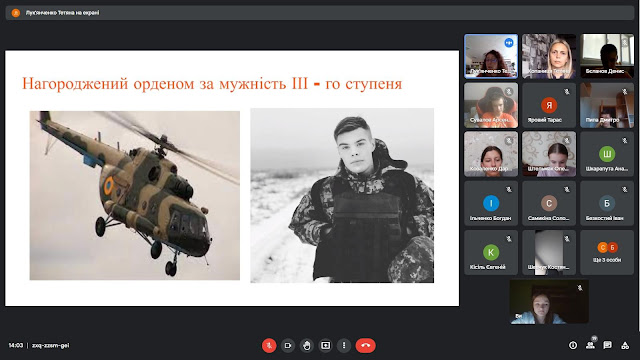
Task: Click muted mic icon on Пипа Дмитро tile
Action: coord(625,92)
